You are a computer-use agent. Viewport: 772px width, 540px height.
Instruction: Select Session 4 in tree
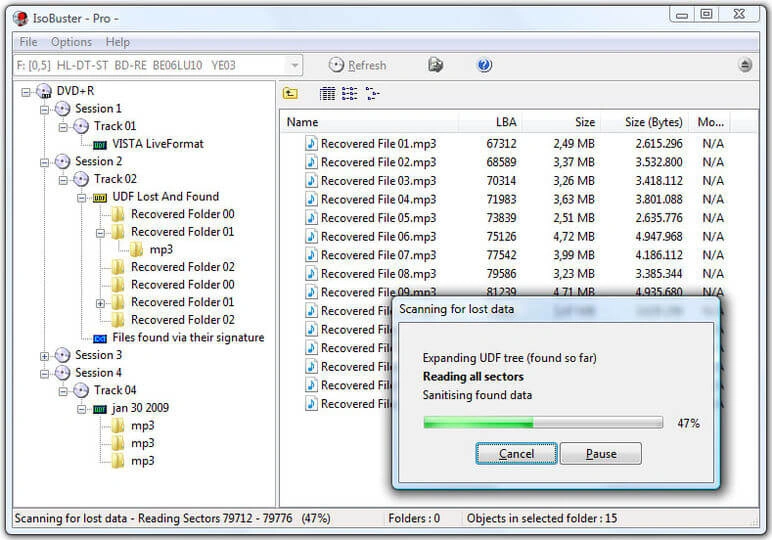[x=98, y=373]
